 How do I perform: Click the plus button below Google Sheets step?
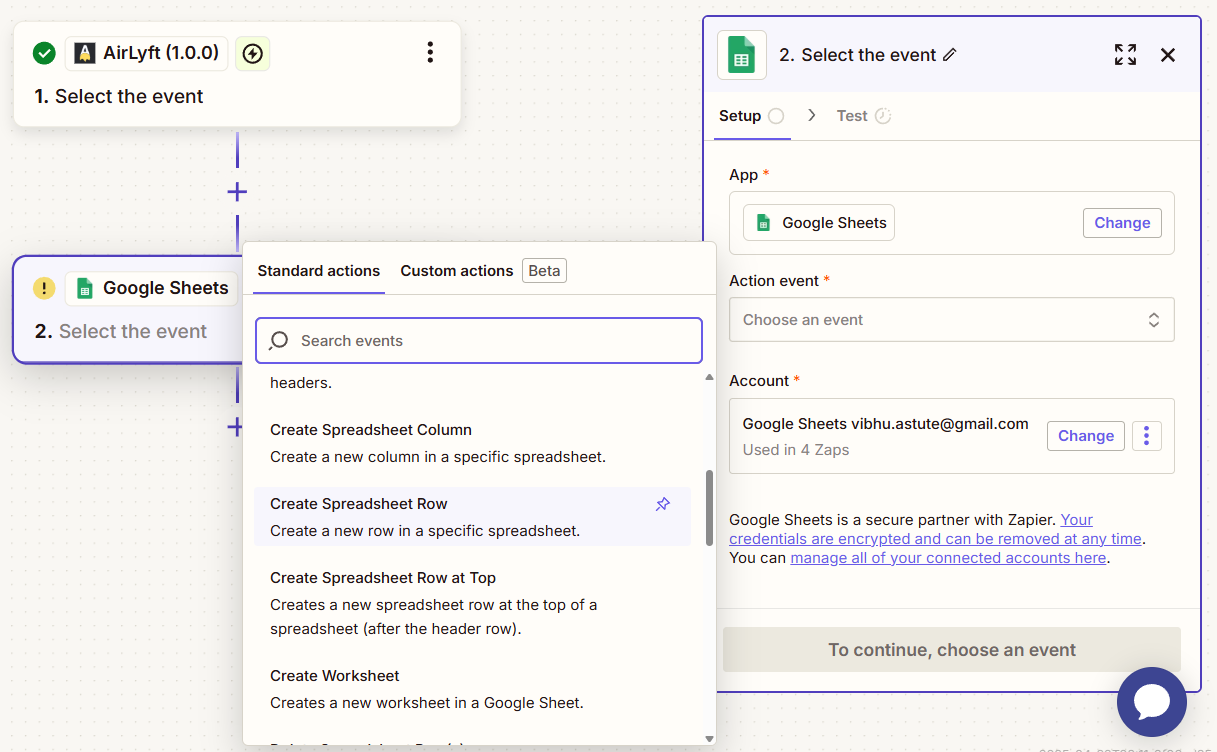tap(235, 427)
